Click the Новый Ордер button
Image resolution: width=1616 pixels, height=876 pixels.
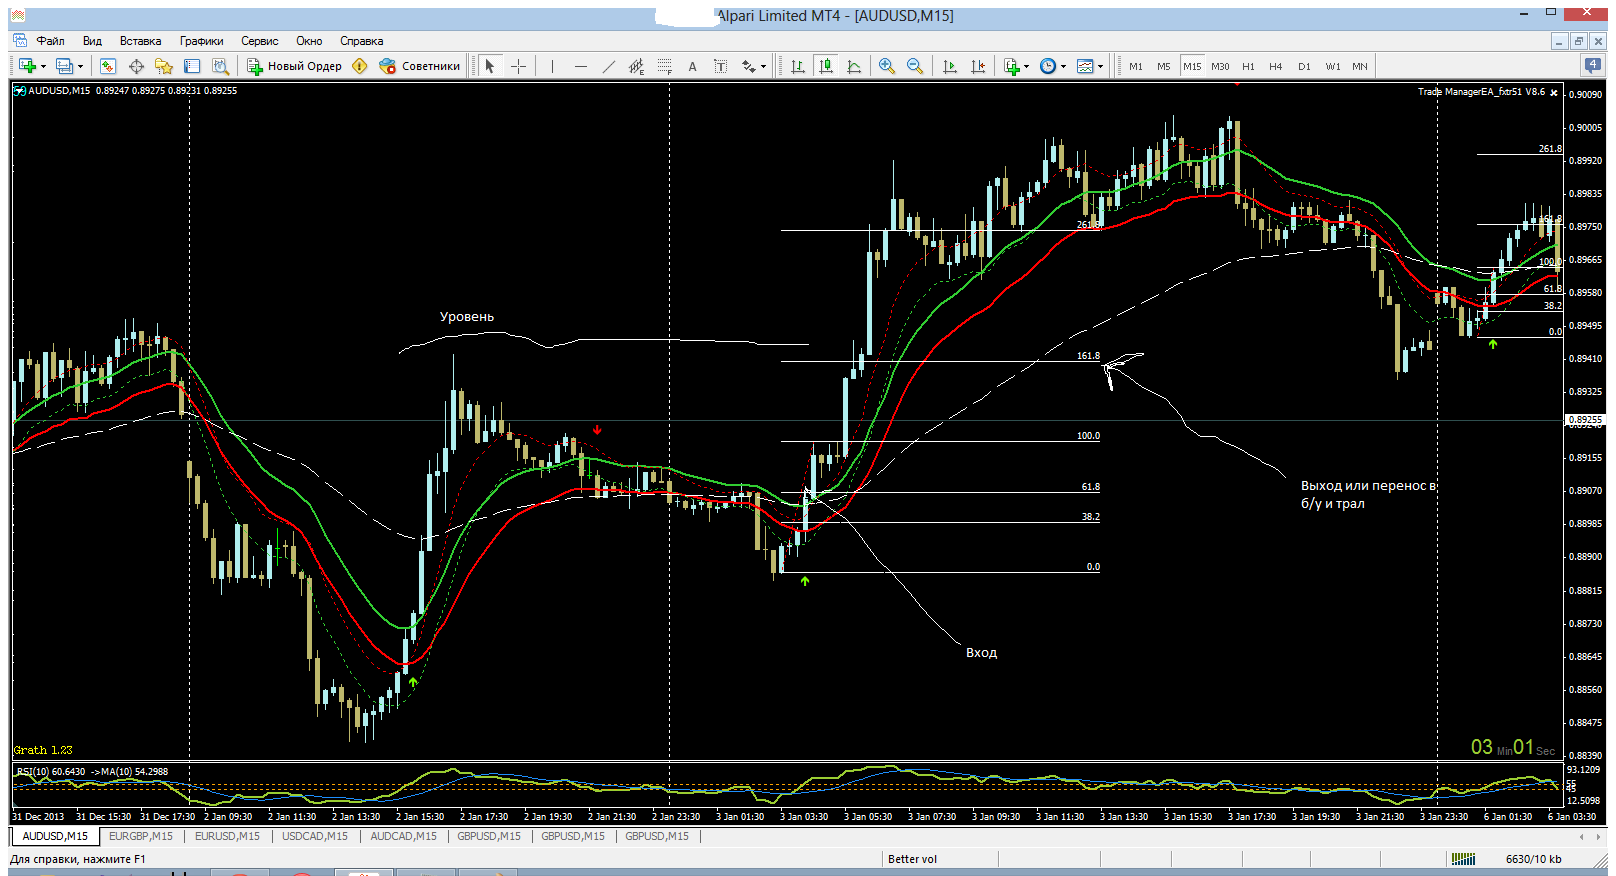coord(294,66)
